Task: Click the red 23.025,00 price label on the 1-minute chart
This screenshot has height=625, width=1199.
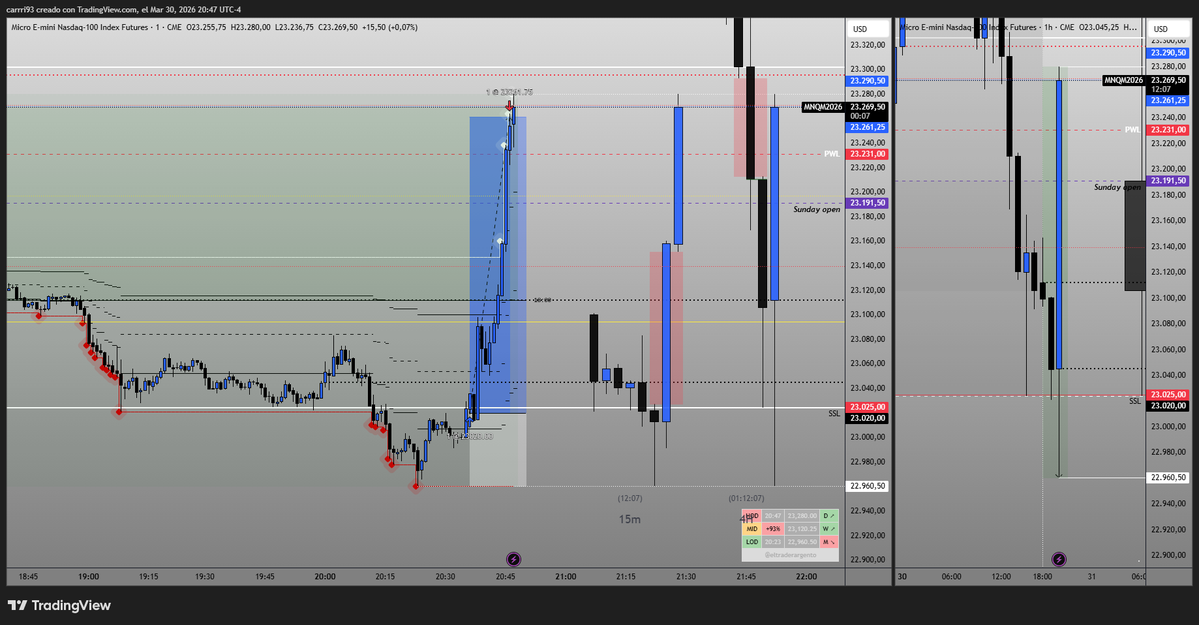Action: coord(867,407)
